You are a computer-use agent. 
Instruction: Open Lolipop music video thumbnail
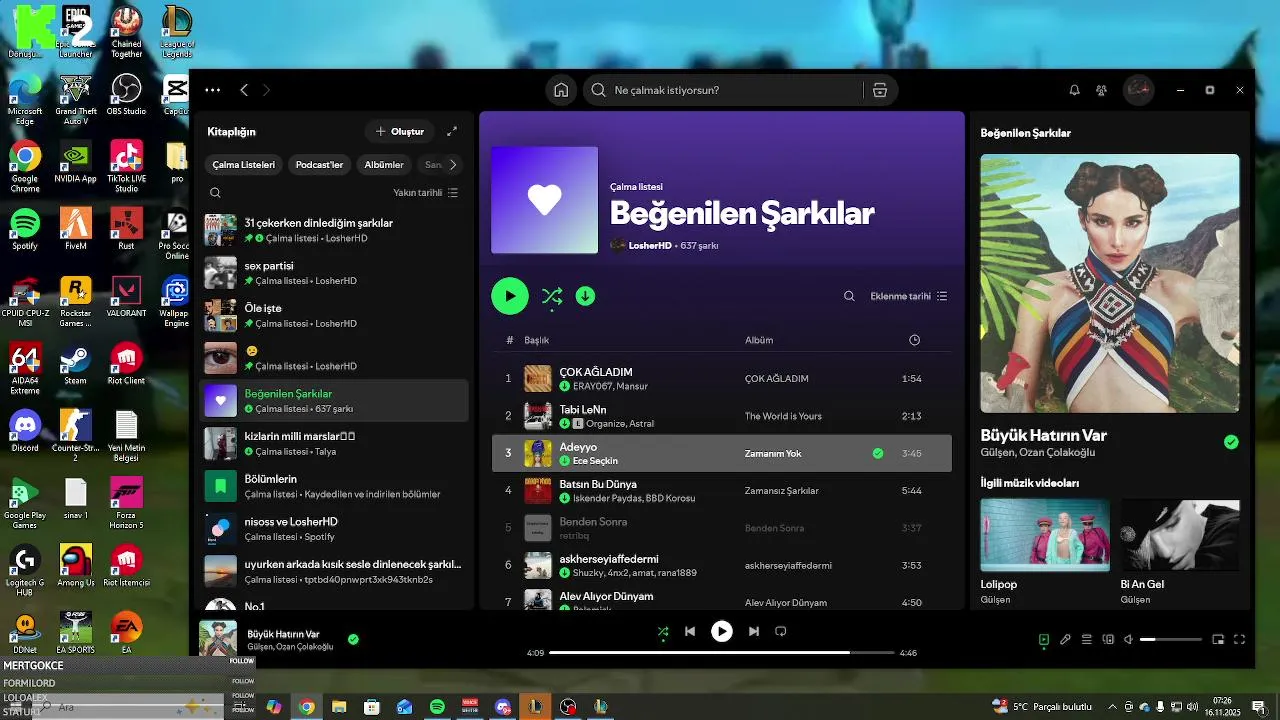point(1045,535)
